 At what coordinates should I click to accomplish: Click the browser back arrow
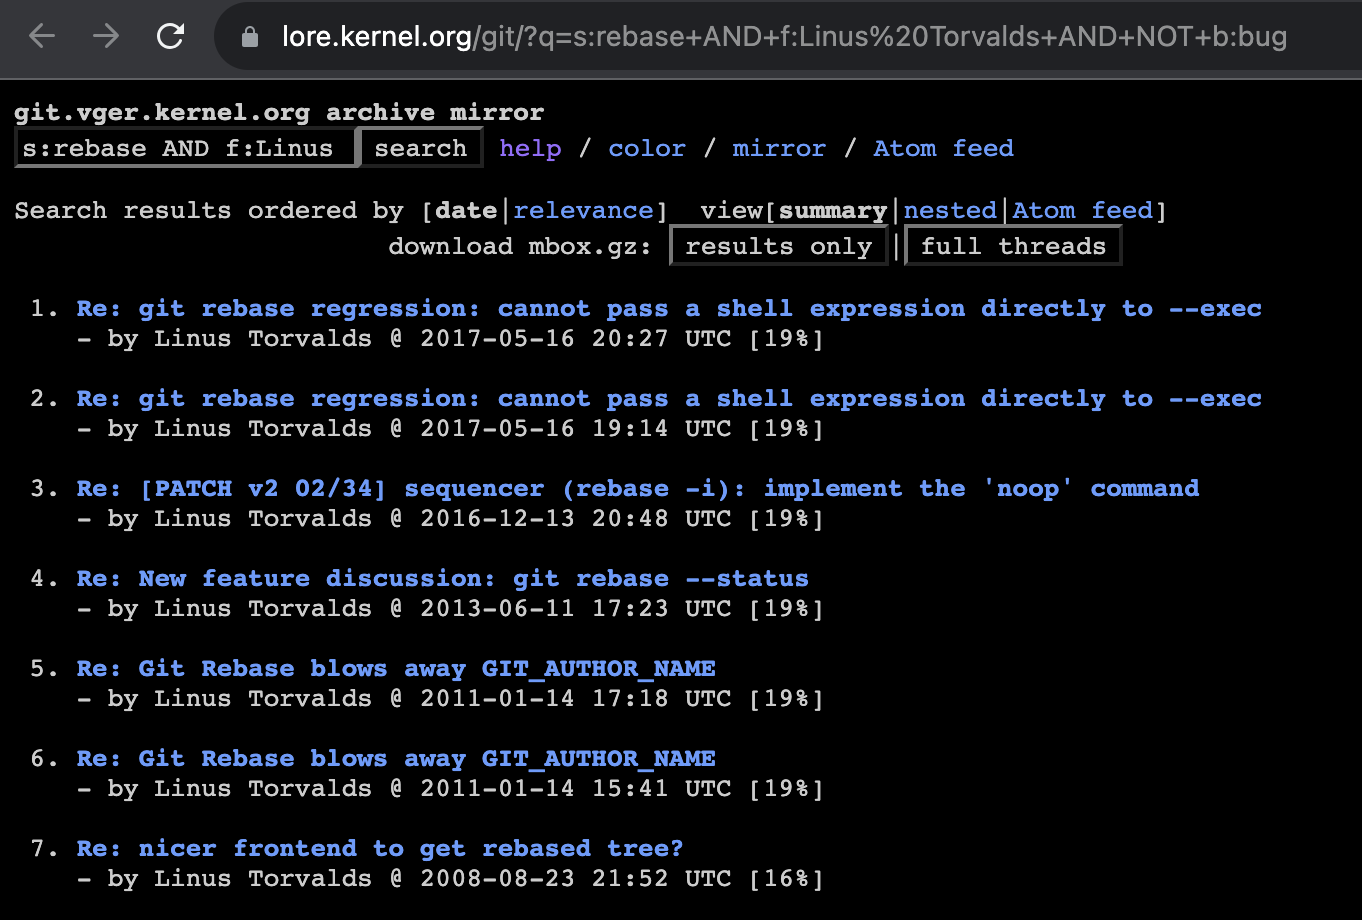[42, 37]
